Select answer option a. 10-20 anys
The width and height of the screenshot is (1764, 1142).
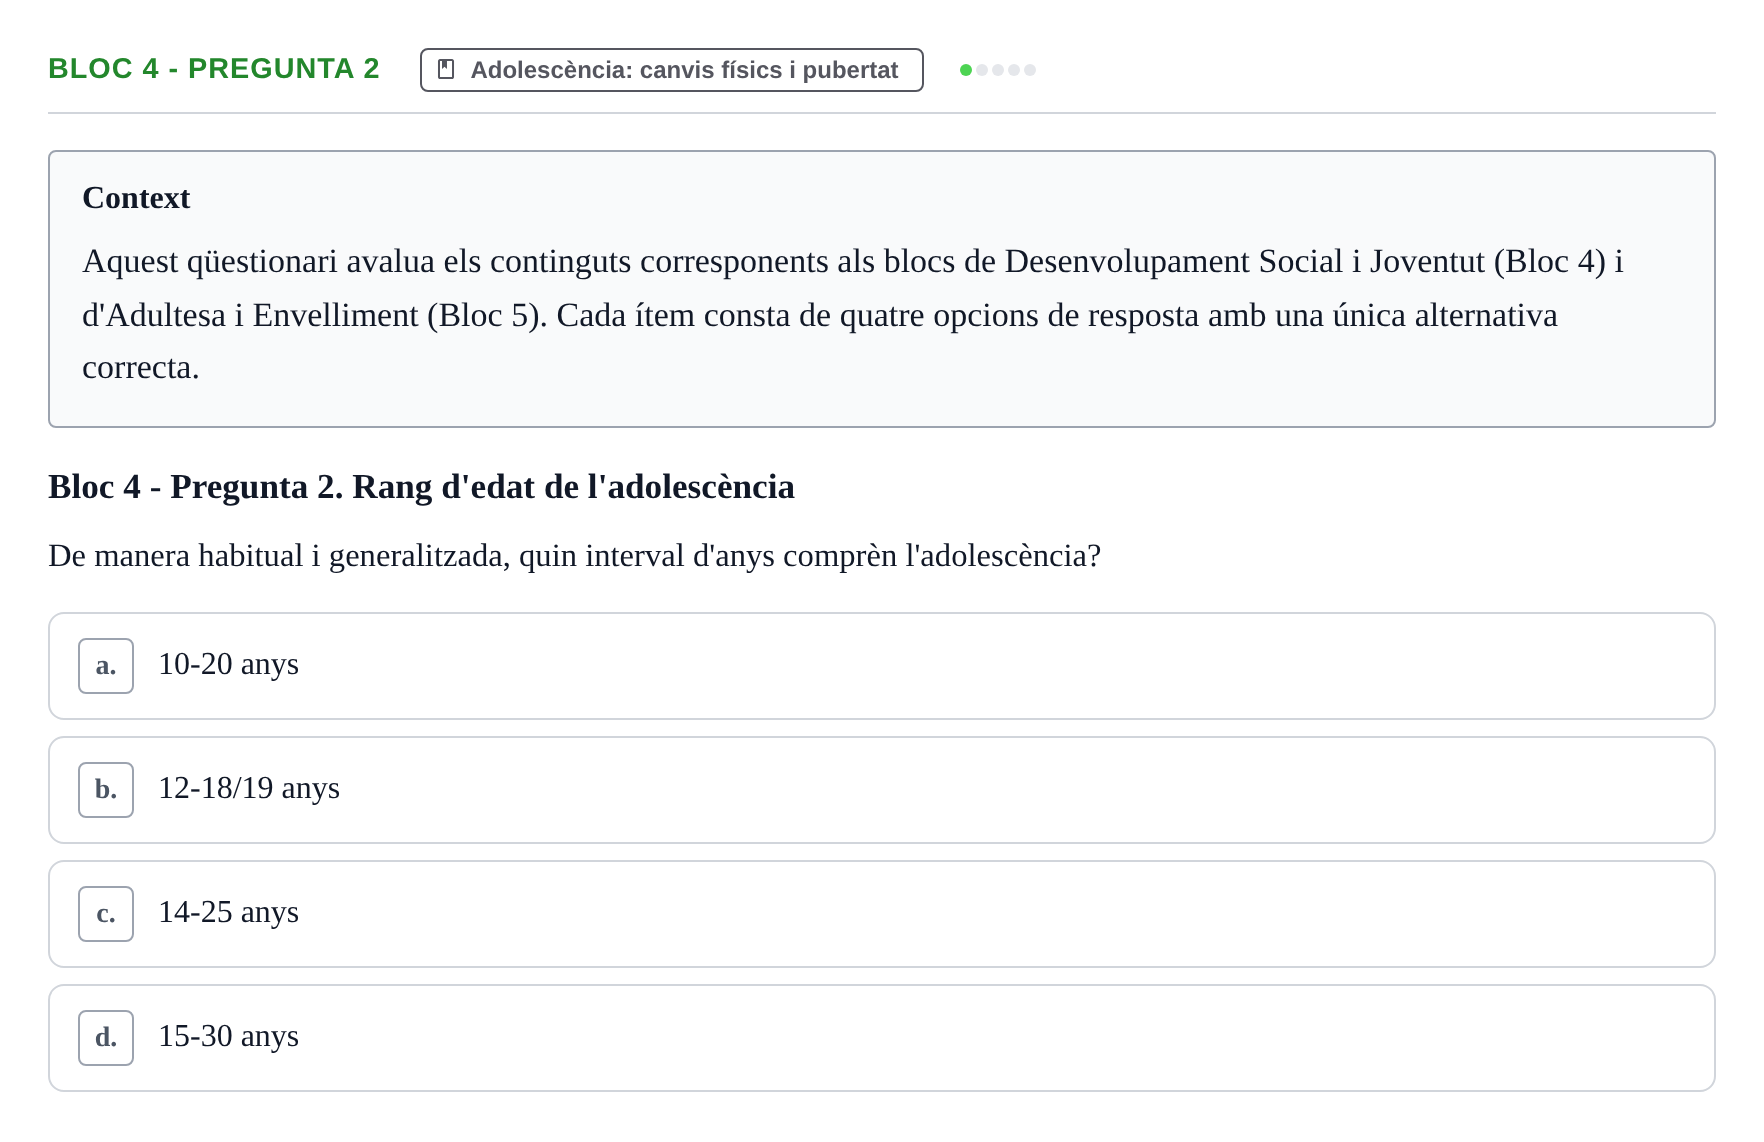coord(881,666)
